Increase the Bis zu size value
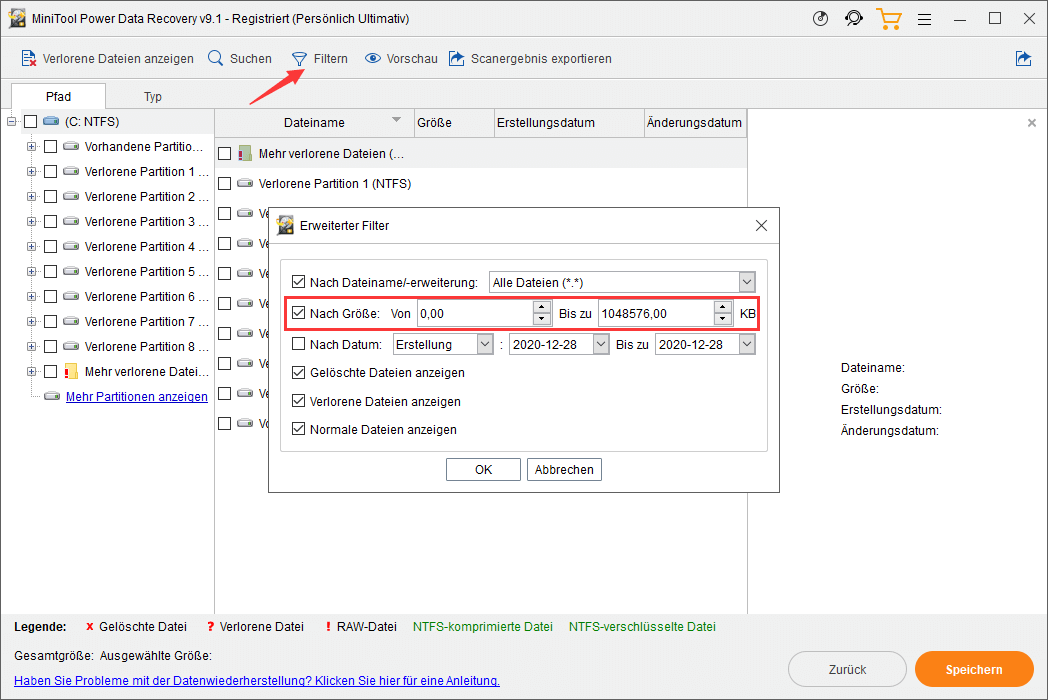1048x700 pixels. [723, 308]
